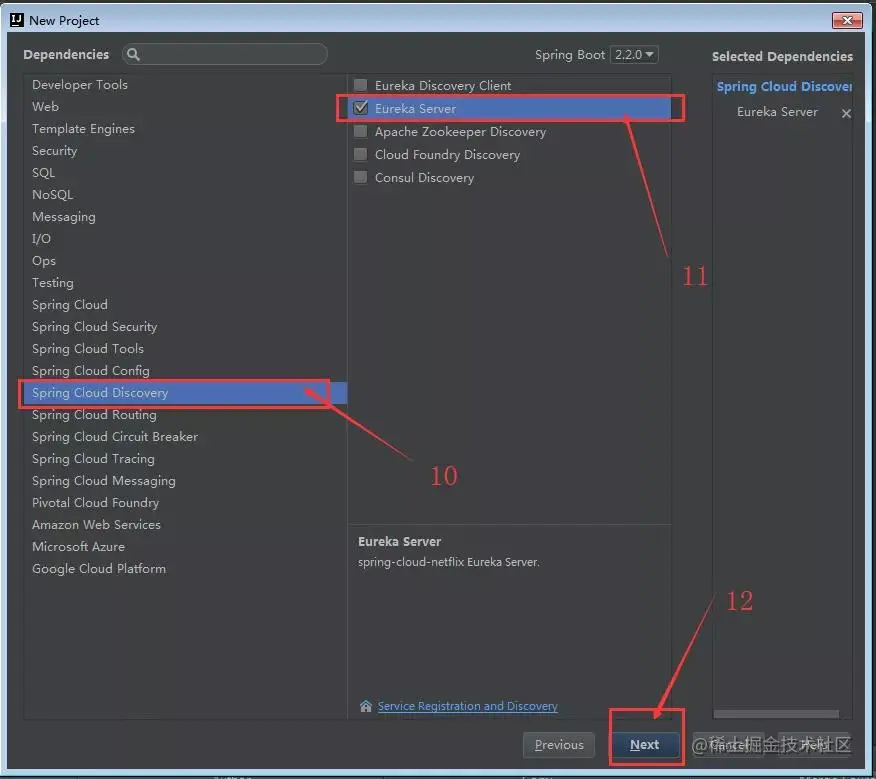
Task: Toggle Consul Discovery checkbox
Action: click(x=361, y=177)
